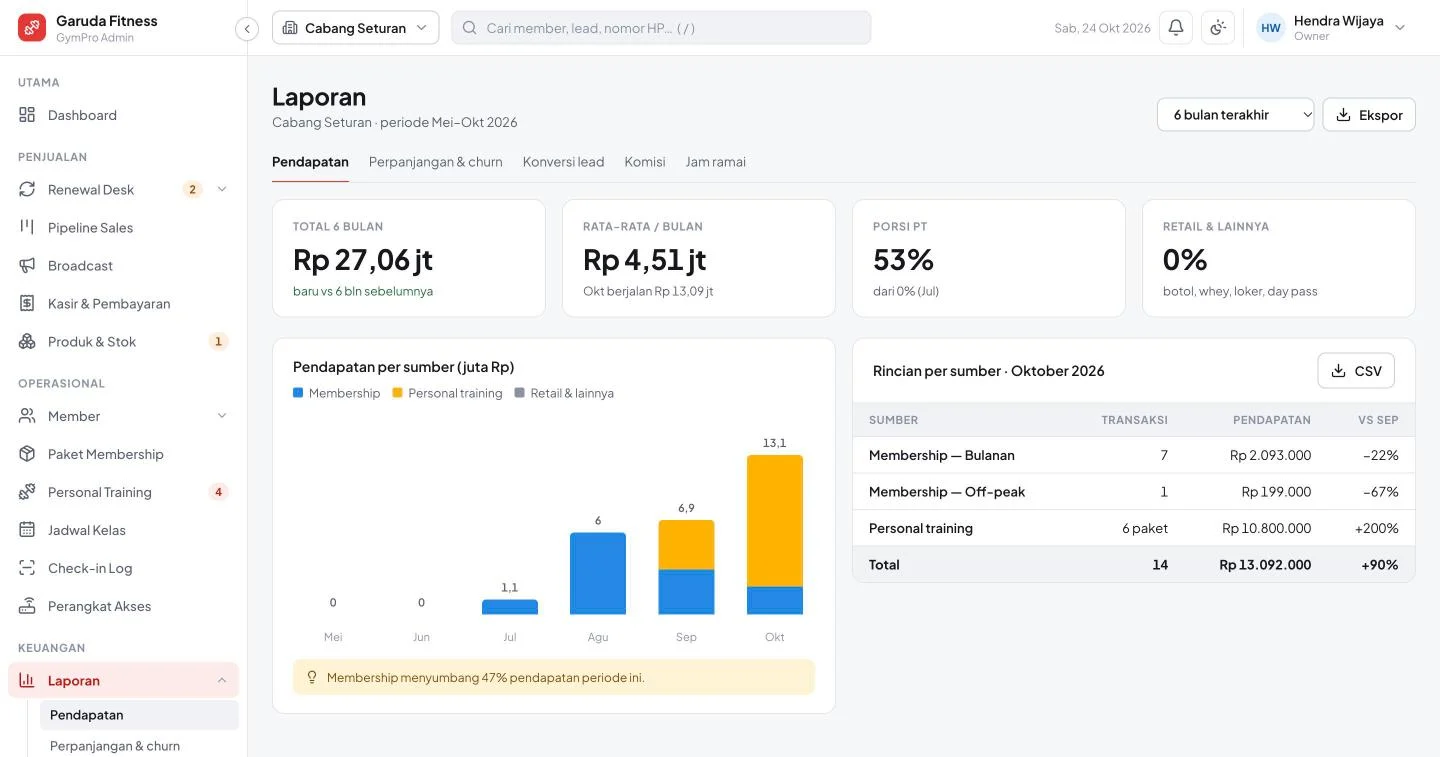Expand the Renewal Desk submenu chevron
This screenshot has height=757, width=1440.
pos(222,190)
